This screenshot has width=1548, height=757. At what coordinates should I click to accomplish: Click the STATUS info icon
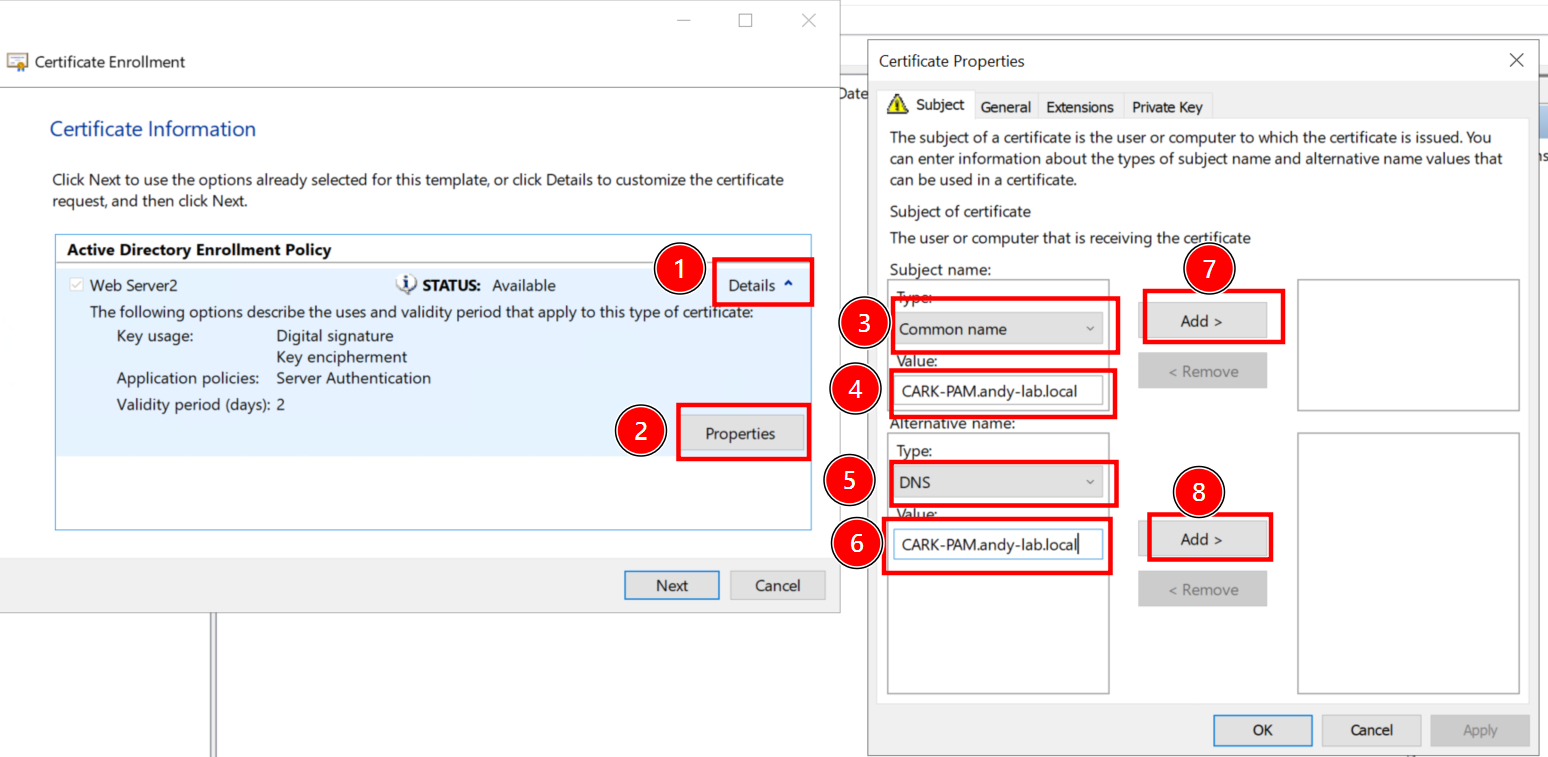tap(406, 284)
